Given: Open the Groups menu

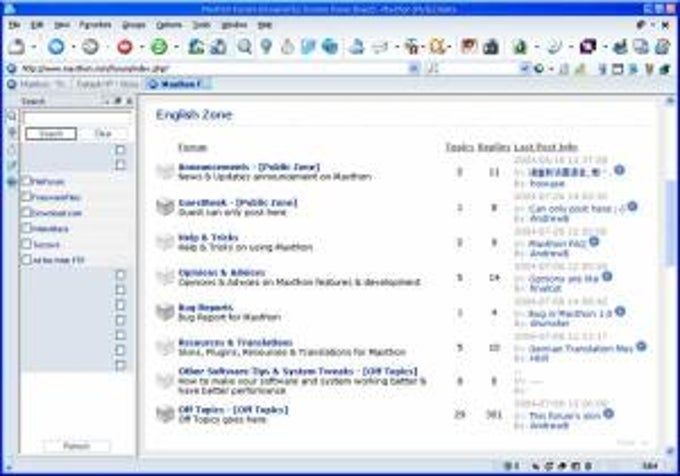Looking at the screenshot, I should click(x=134, y=25).
